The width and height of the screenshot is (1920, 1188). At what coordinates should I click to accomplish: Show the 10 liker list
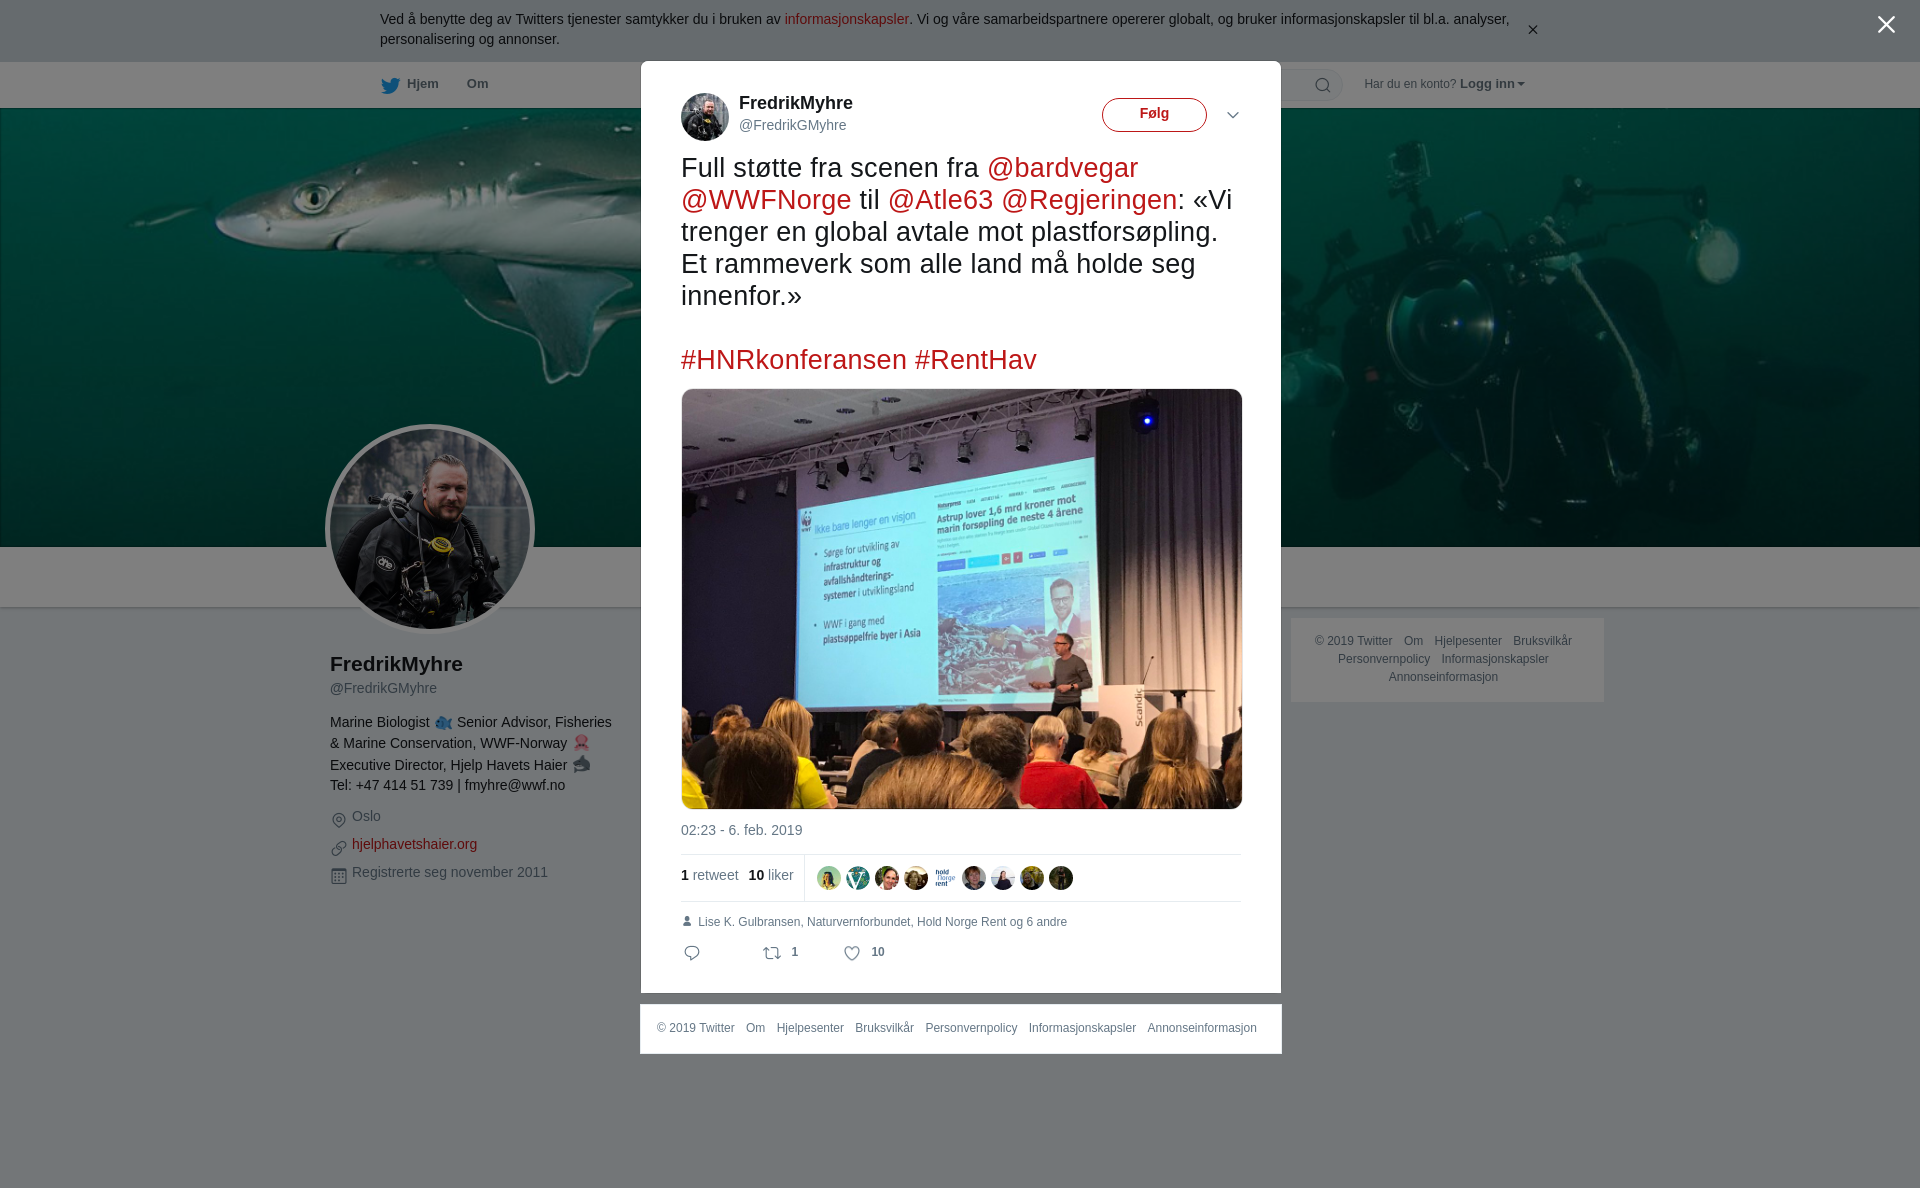pyautogui.click(x=771, y=875)
